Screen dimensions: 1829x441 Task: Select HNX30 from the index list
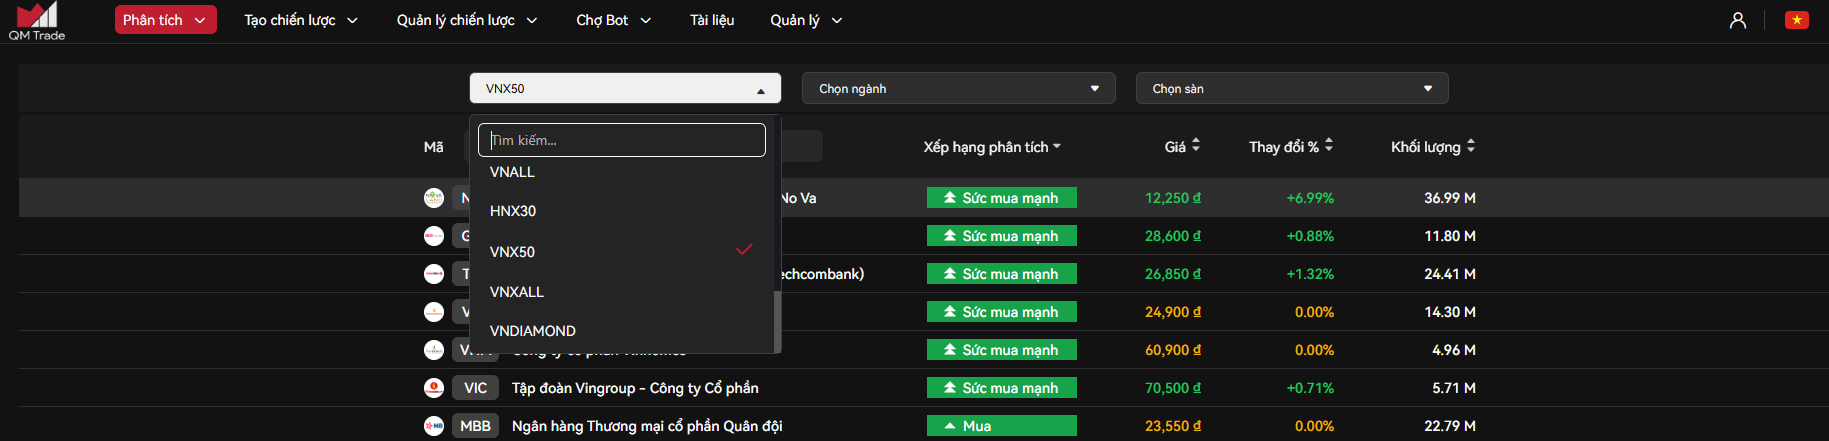[x=621, y=211]
